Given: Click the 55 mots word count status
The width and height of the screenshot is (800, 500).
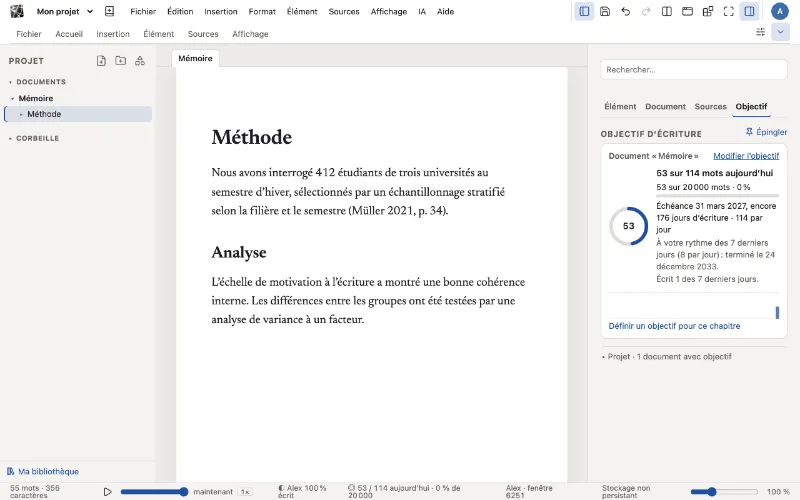Looking at the screenshot, I should (x=35, y=491).
